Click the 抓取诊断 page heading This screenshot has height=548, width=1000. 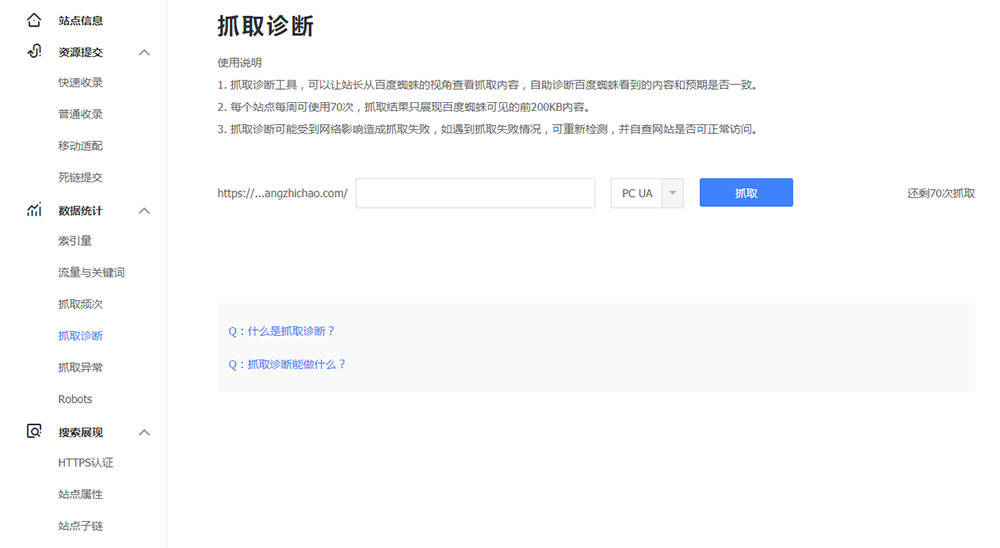(x=265, y=26)
